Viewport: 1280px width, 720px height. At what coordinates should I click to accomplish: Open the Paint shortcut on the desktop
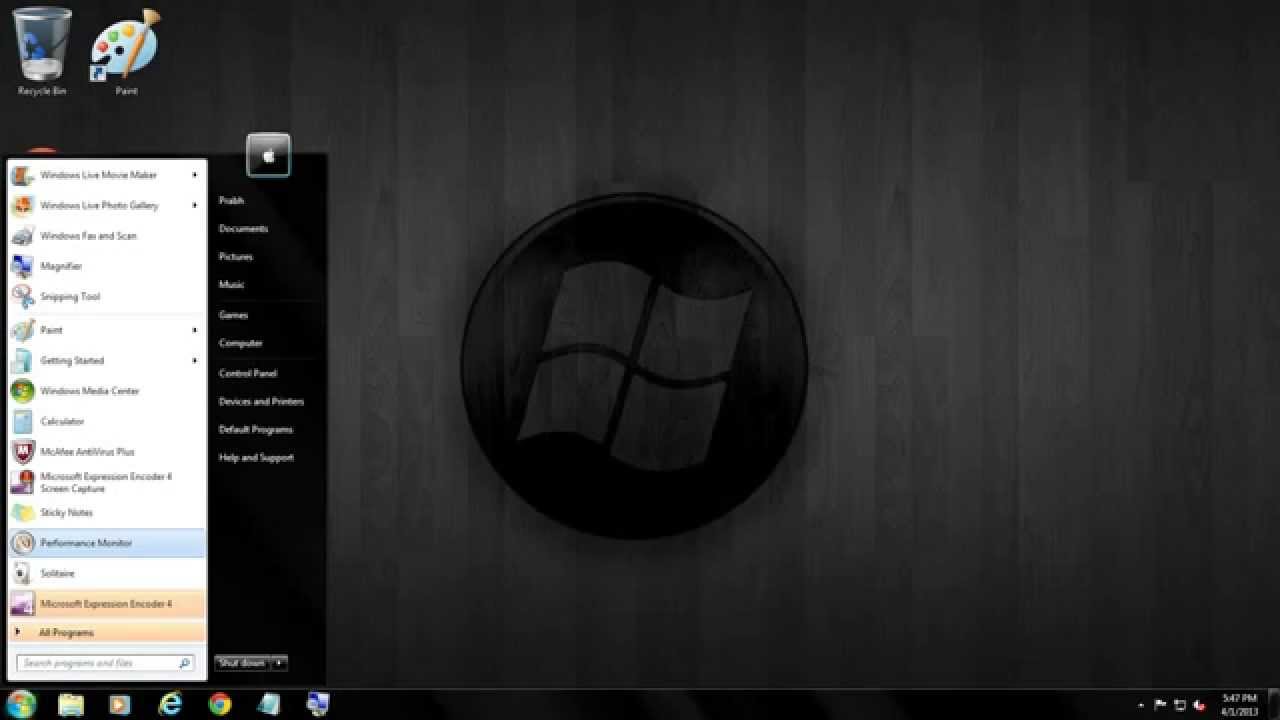(x=126, y=51)
